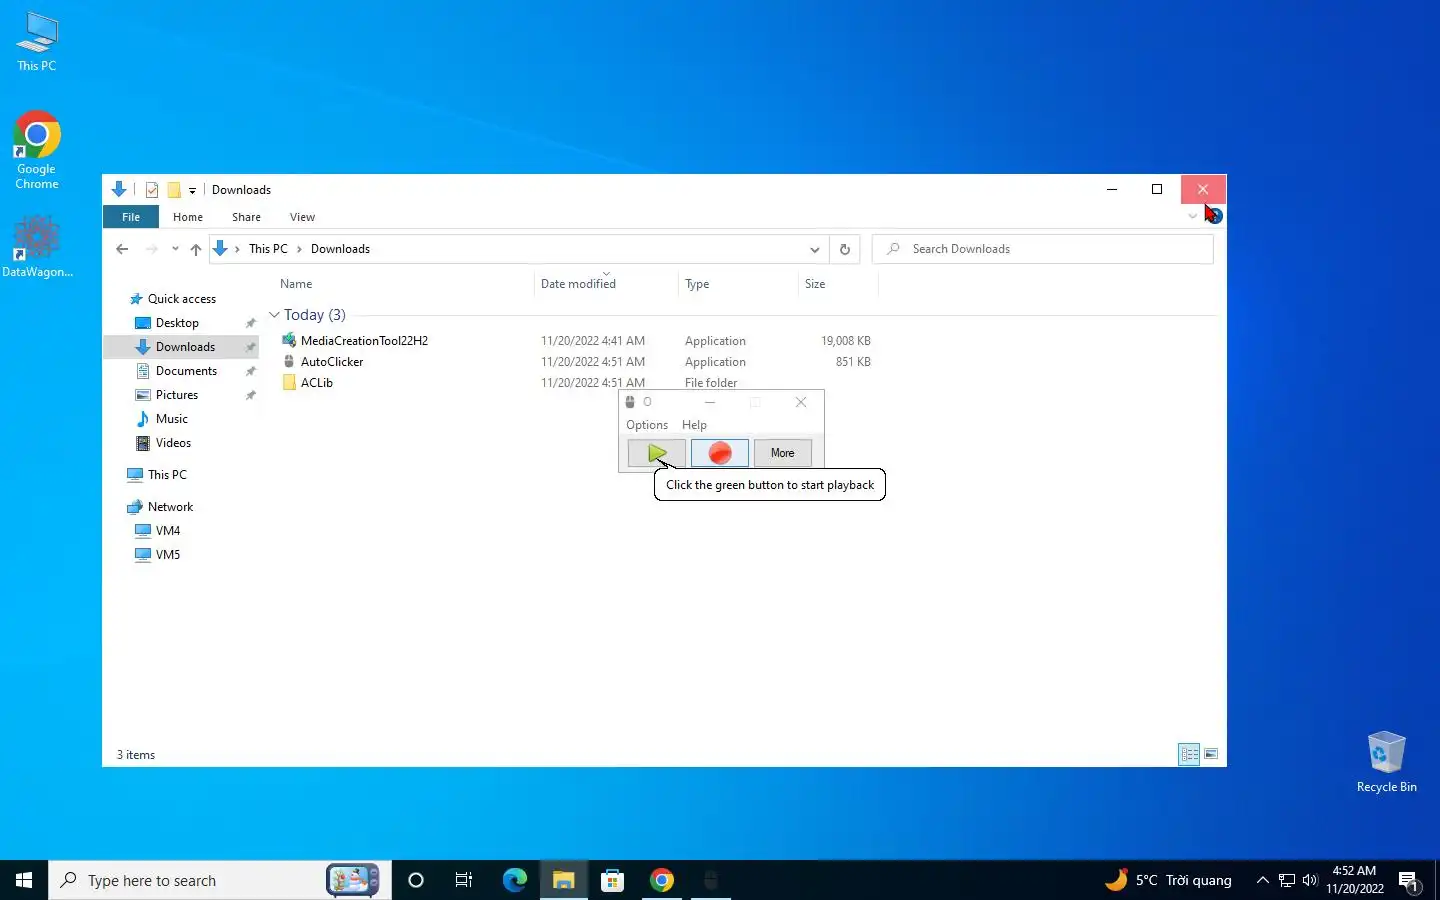Open File Explorer taskbar icon
Image resolution: width=1440 pixels, height=900 pixels.
pos(563,880)
